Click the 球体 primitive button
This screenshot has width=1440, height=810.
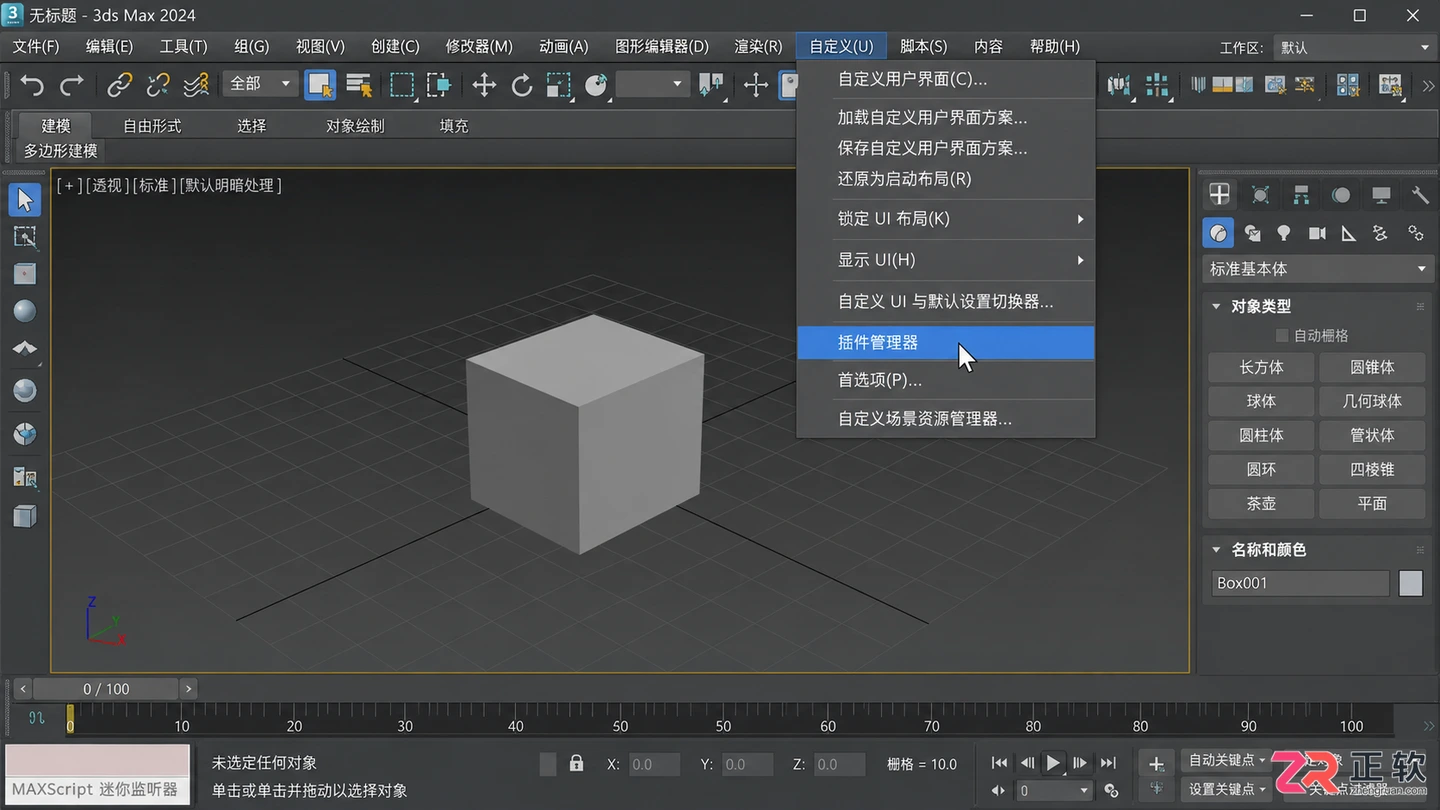pyautogui.click(x=1261, y=401)
